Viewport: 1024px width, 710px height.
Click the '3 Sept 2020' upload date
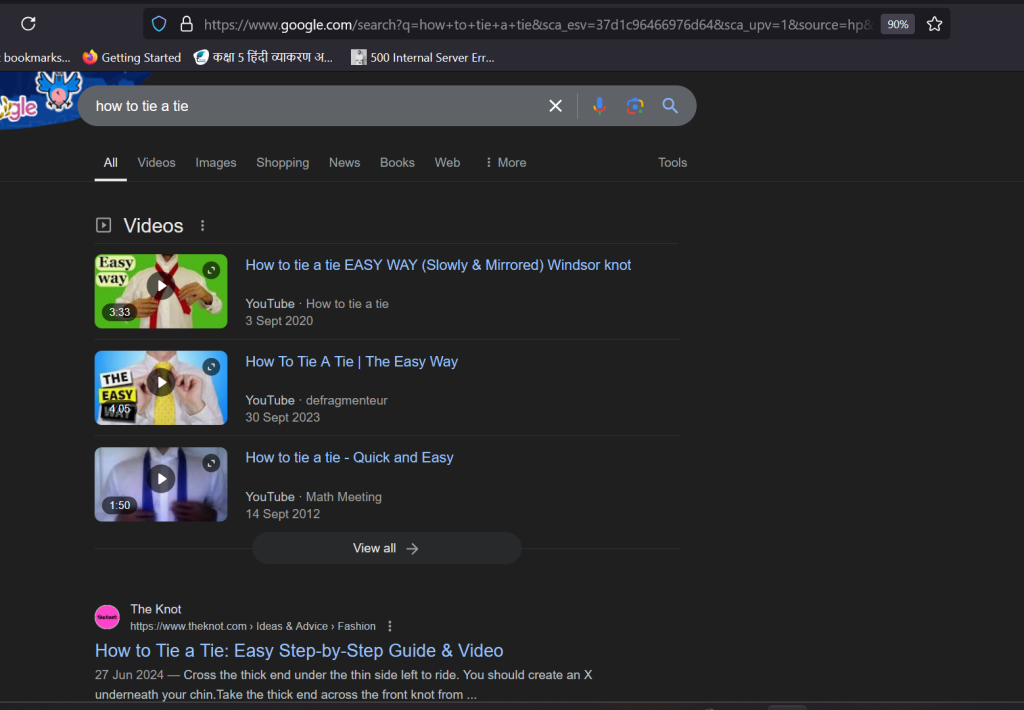point(279,321)
